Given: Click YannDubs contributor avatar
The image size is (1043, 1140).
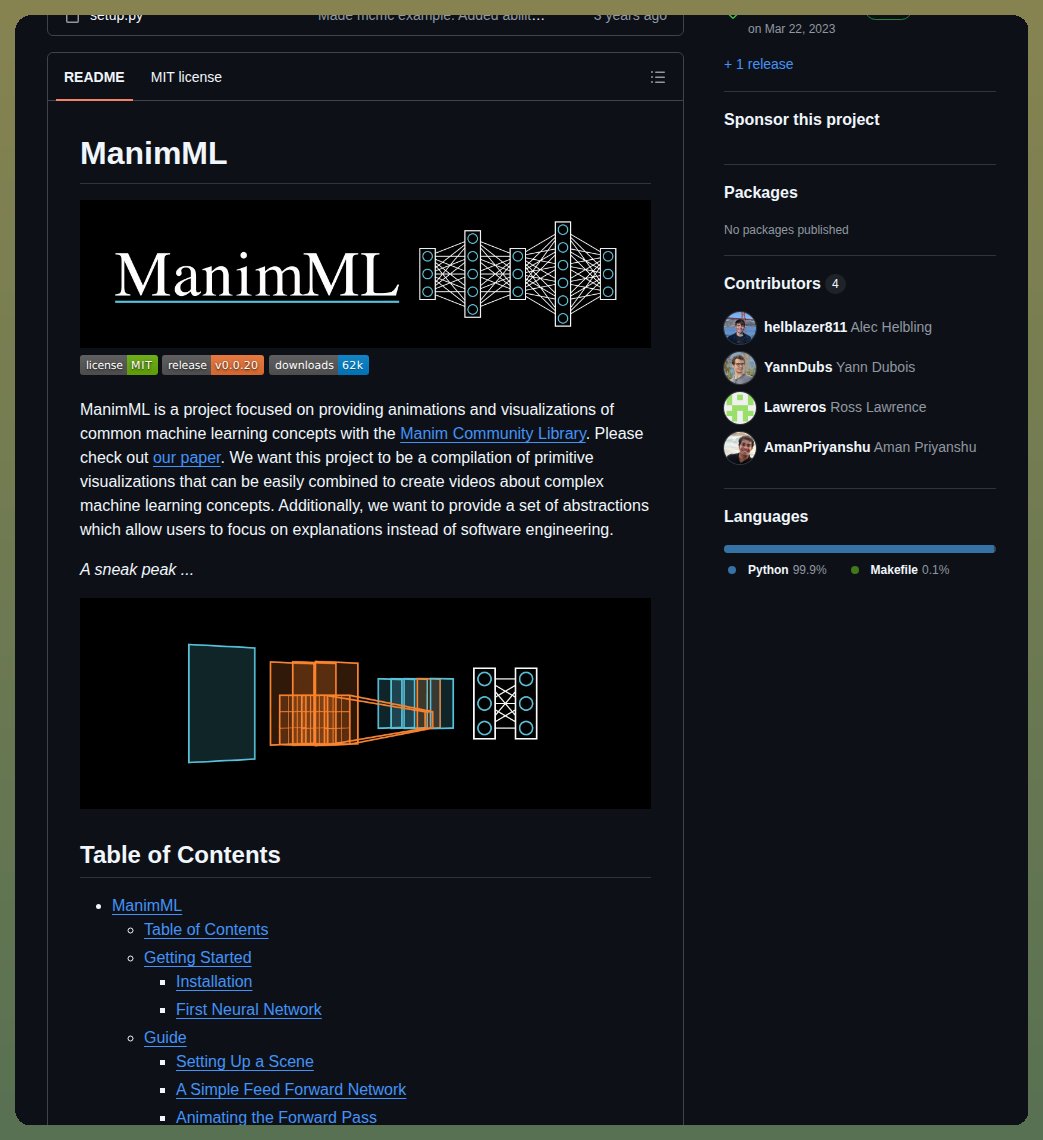Looking at the screenshot, I should (740, 368).
